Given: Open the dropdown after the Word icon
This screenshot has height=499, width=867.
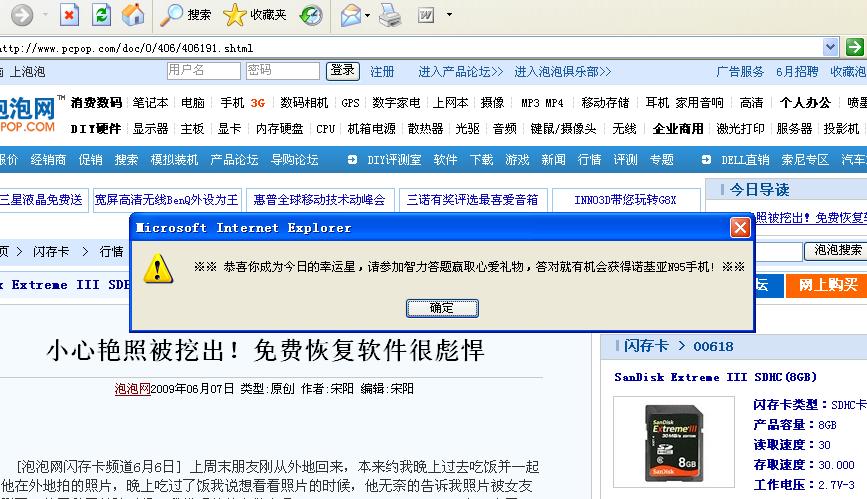Looking at the screenshot, I should pos(449,15).
